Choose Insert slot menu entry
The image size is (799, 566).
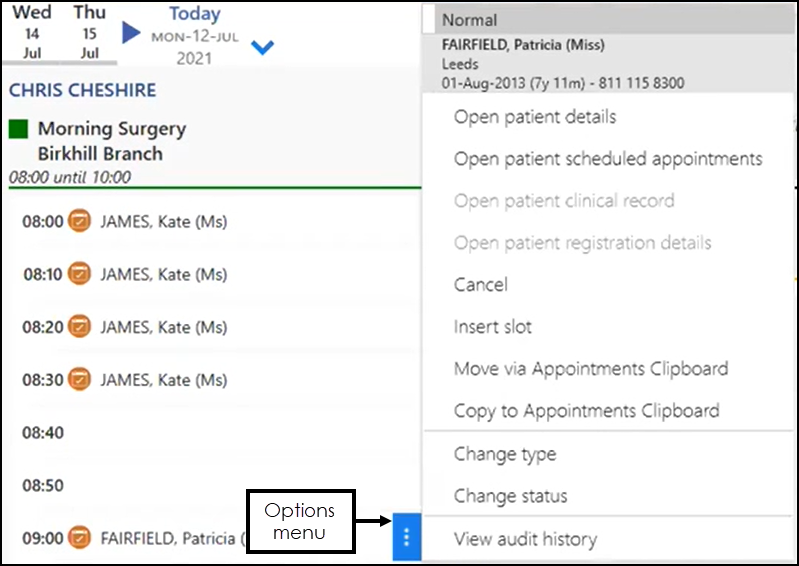point(493,327)
